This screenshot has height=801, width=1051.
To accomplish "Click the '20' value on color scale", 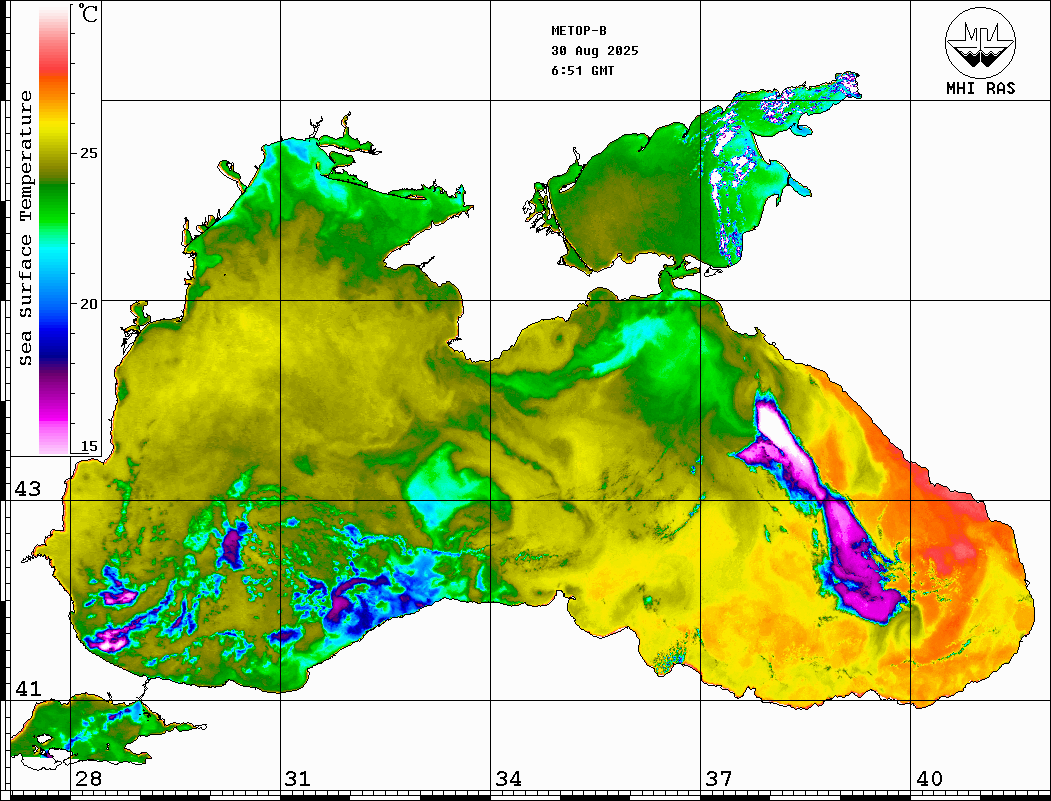I will [88, 304].
